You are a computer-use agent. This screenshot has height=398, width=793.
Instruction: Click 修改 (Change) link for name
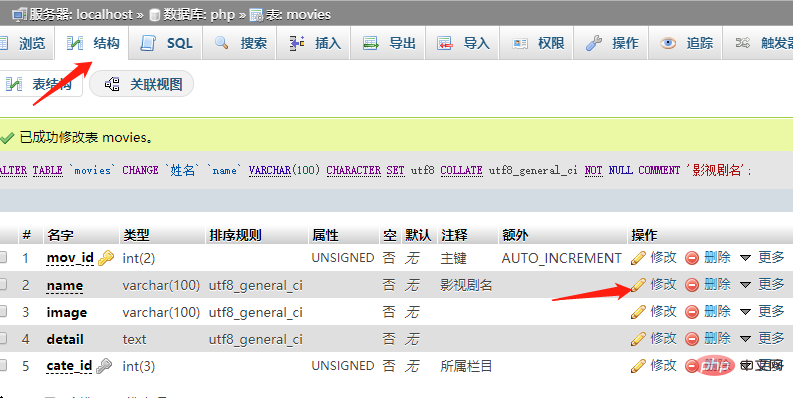tap(663, 284)
